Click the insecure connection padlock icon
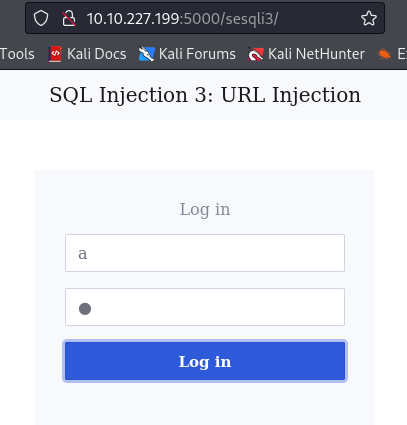407x425 pixels. coord(69,18)
